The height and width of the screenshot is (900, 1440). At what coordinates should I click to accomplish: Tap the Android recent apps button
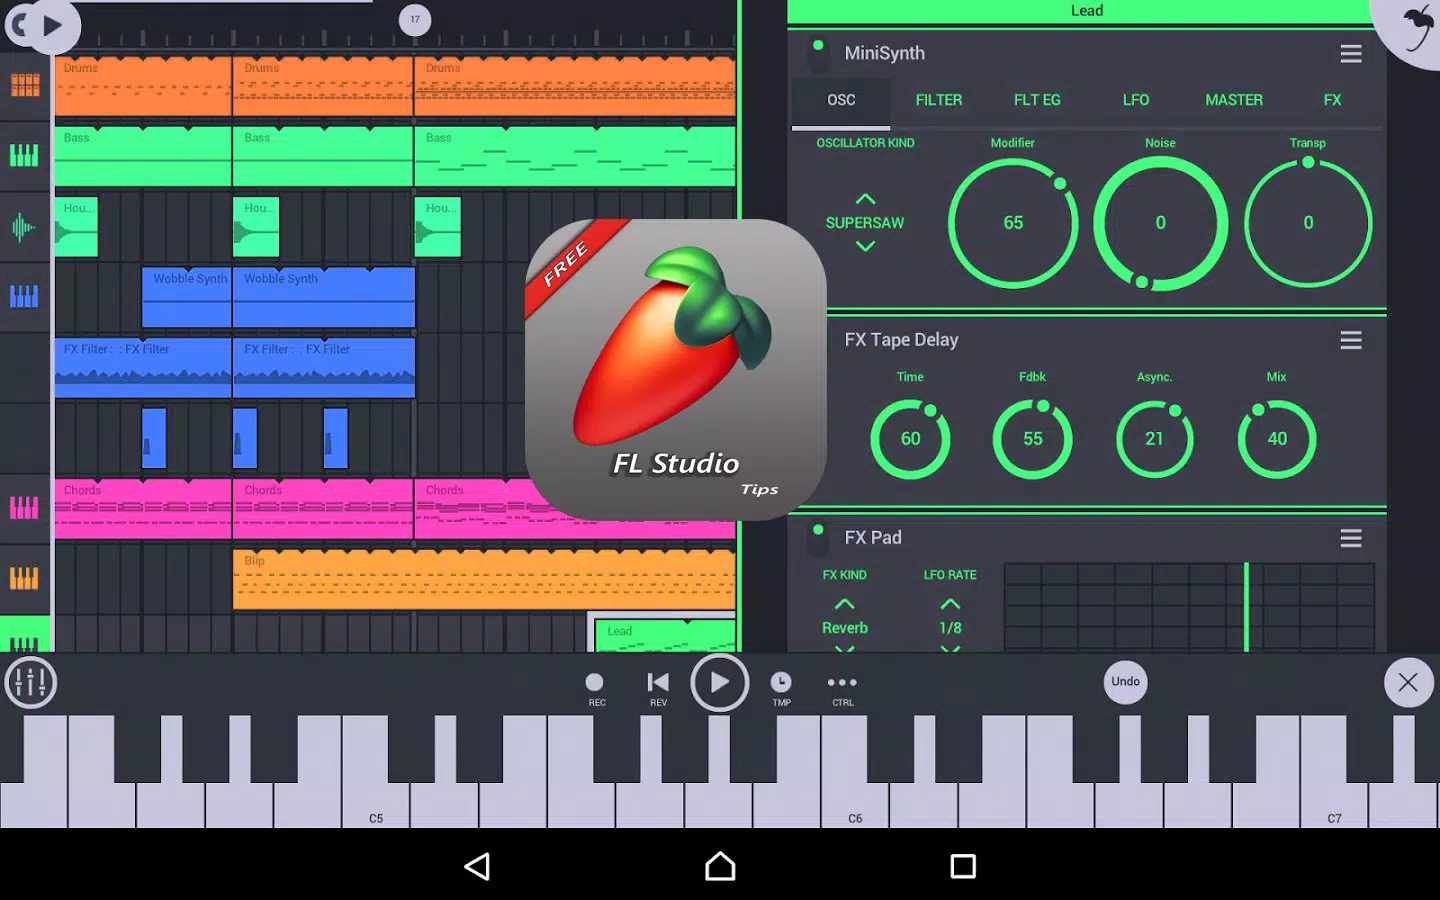point(963,866)
